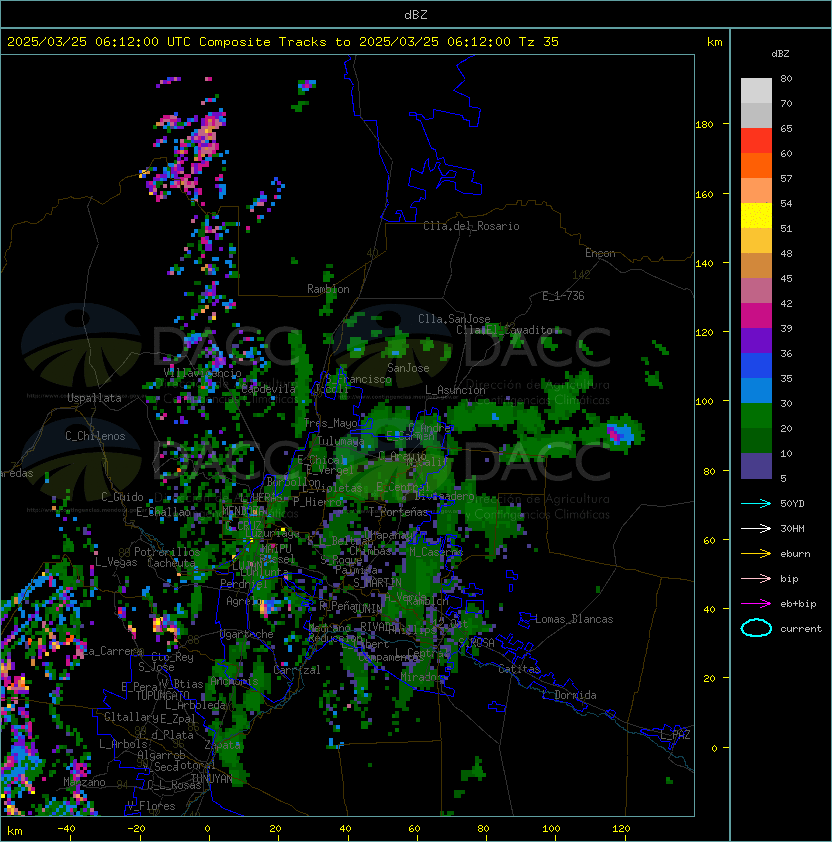832x842 pixels.
Task: Click the V_Flores map label
Action: pos(151,806)
